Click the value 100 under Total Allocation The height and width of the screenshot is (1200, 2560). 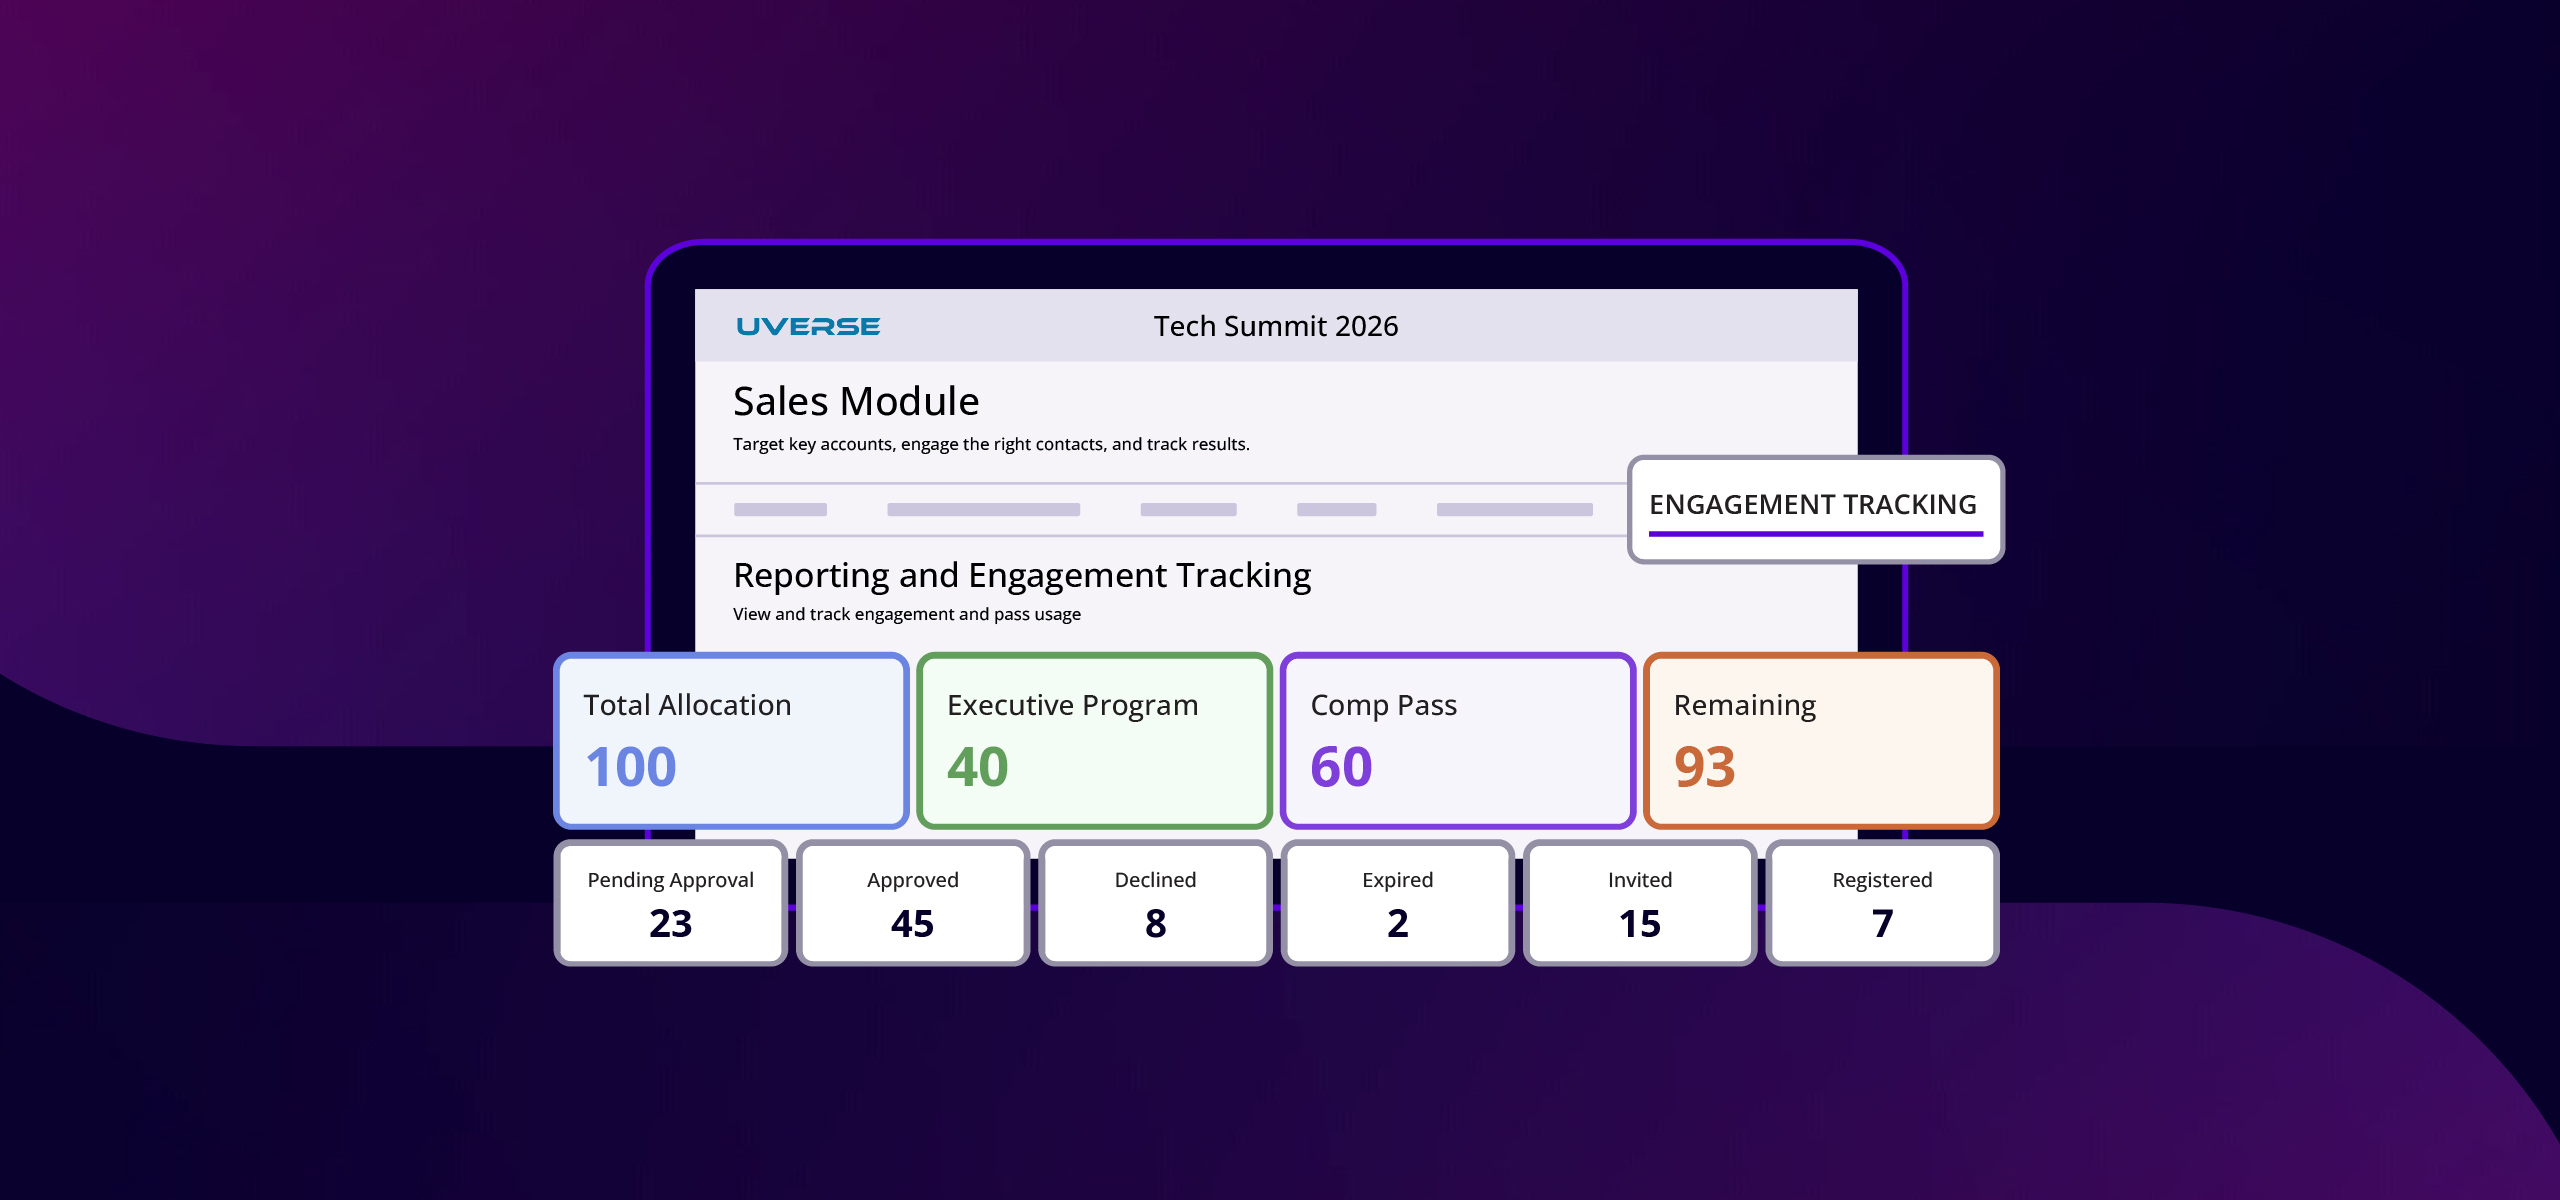coord(631,767)
